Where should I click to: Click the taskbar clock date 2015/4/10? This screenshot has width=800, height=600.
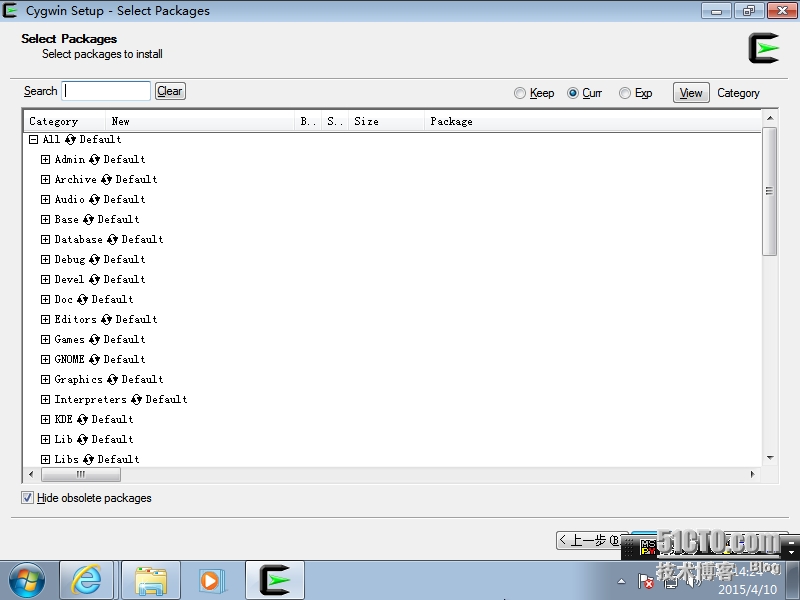(747, 590)
